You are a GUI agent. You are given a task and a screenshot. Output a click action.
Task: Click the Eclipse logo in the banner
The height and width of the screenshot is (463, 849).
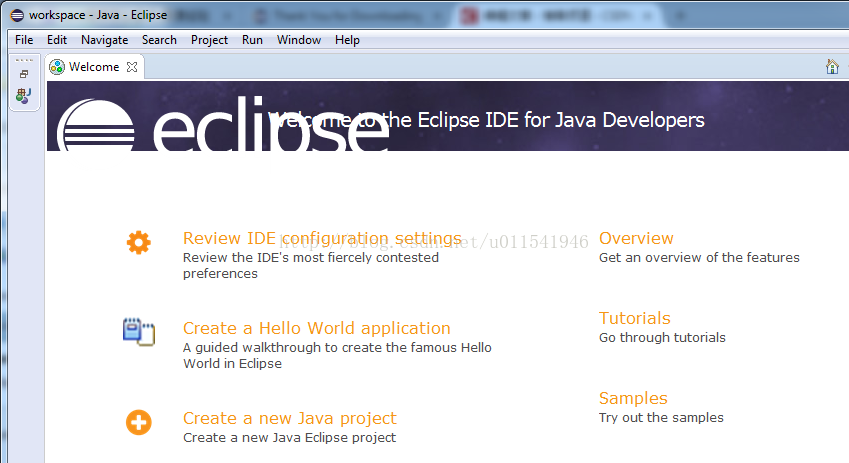[96, 125]
